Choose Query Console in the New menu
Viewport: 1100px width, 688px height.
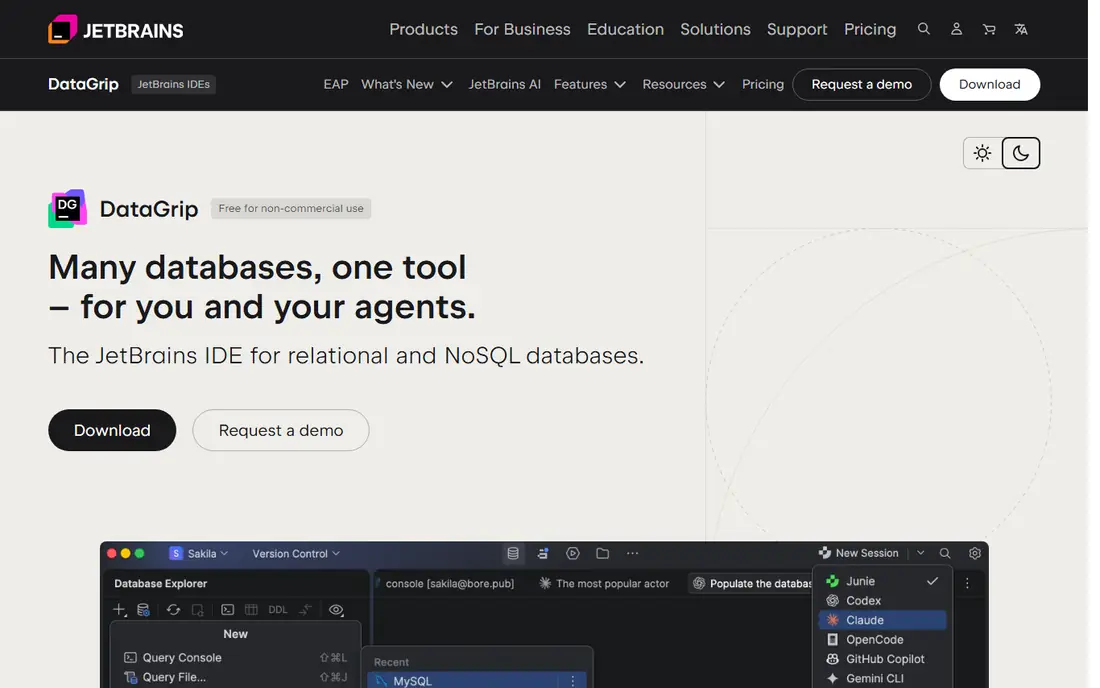tap(235, 658)
